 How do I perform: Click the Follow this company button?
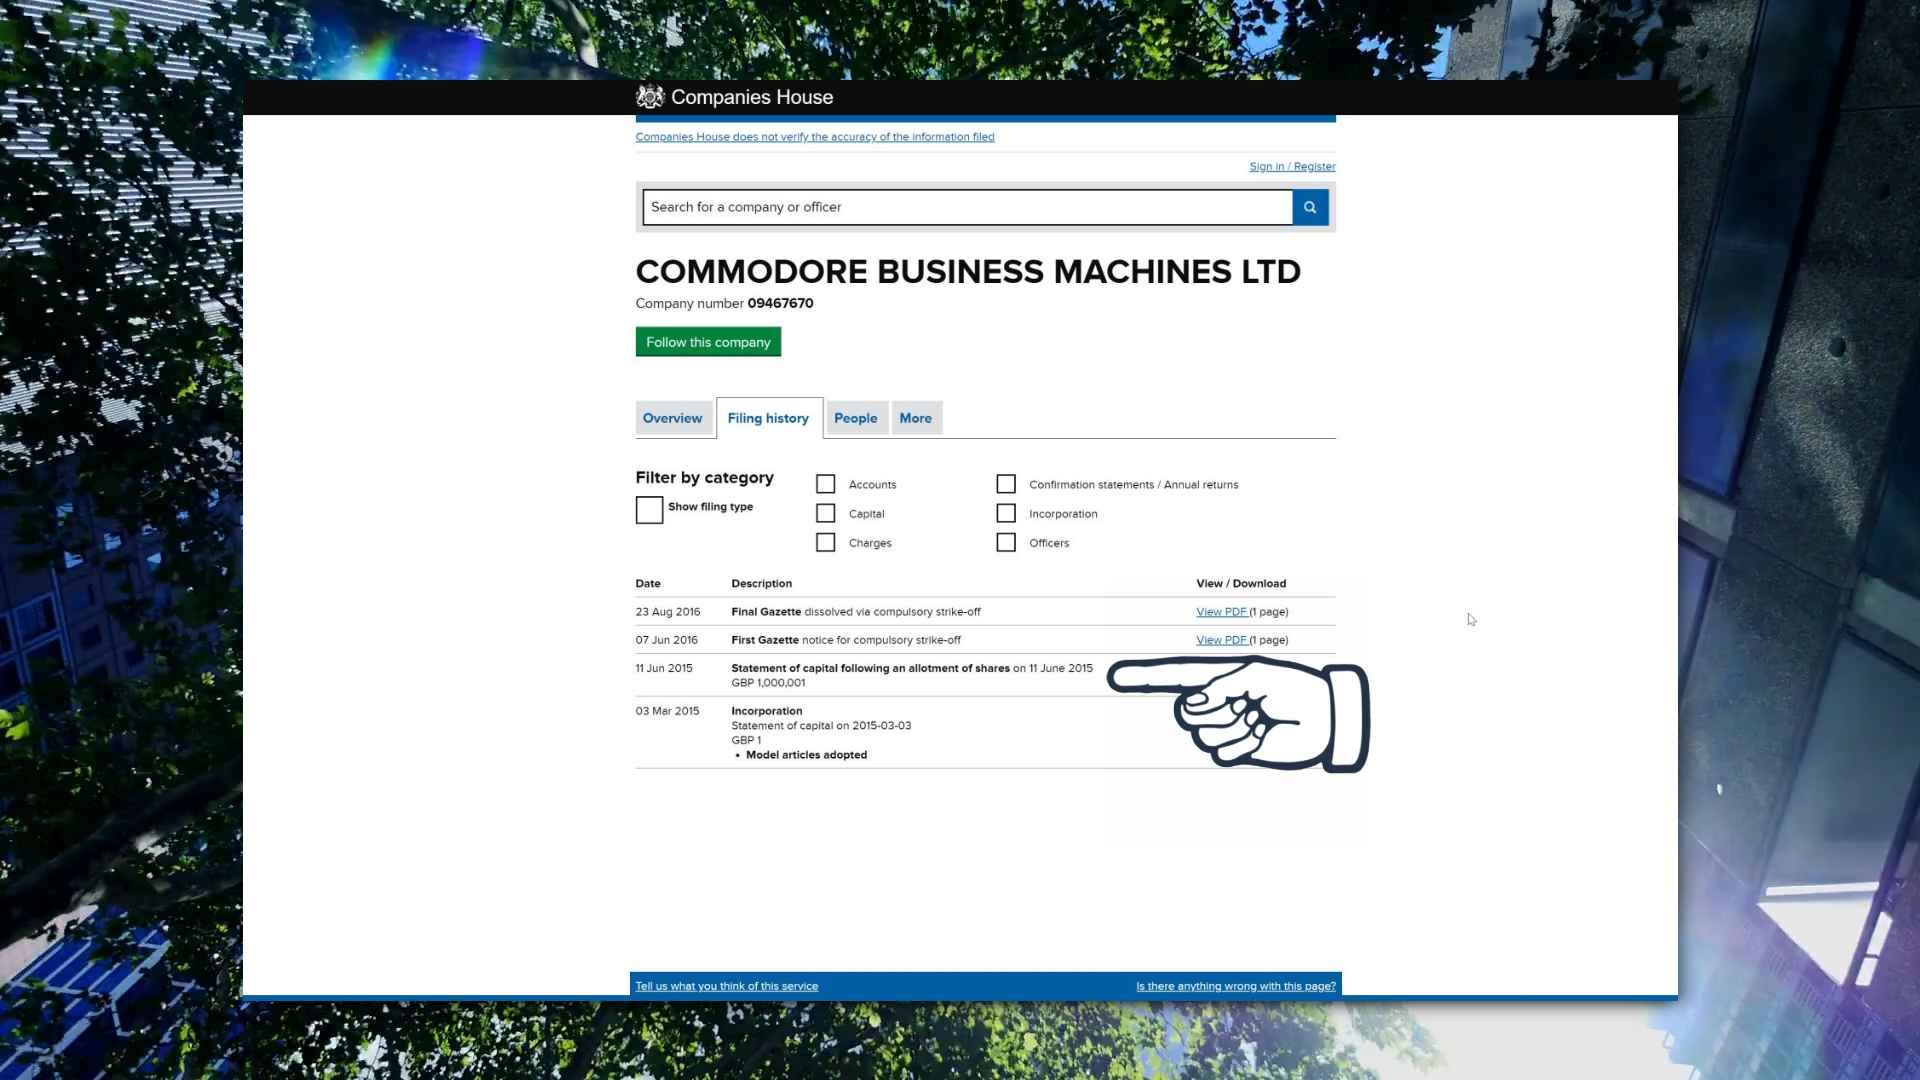(708, 342)
